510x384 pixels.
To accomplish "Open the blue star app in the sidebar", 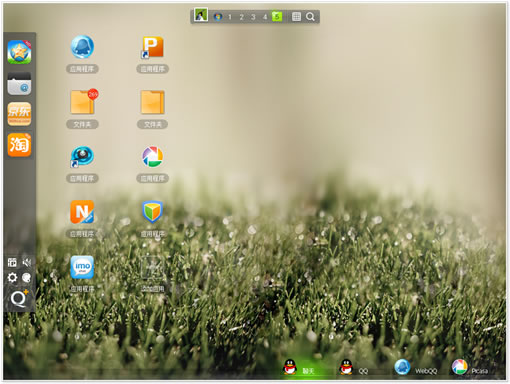I will pos(19,52).
